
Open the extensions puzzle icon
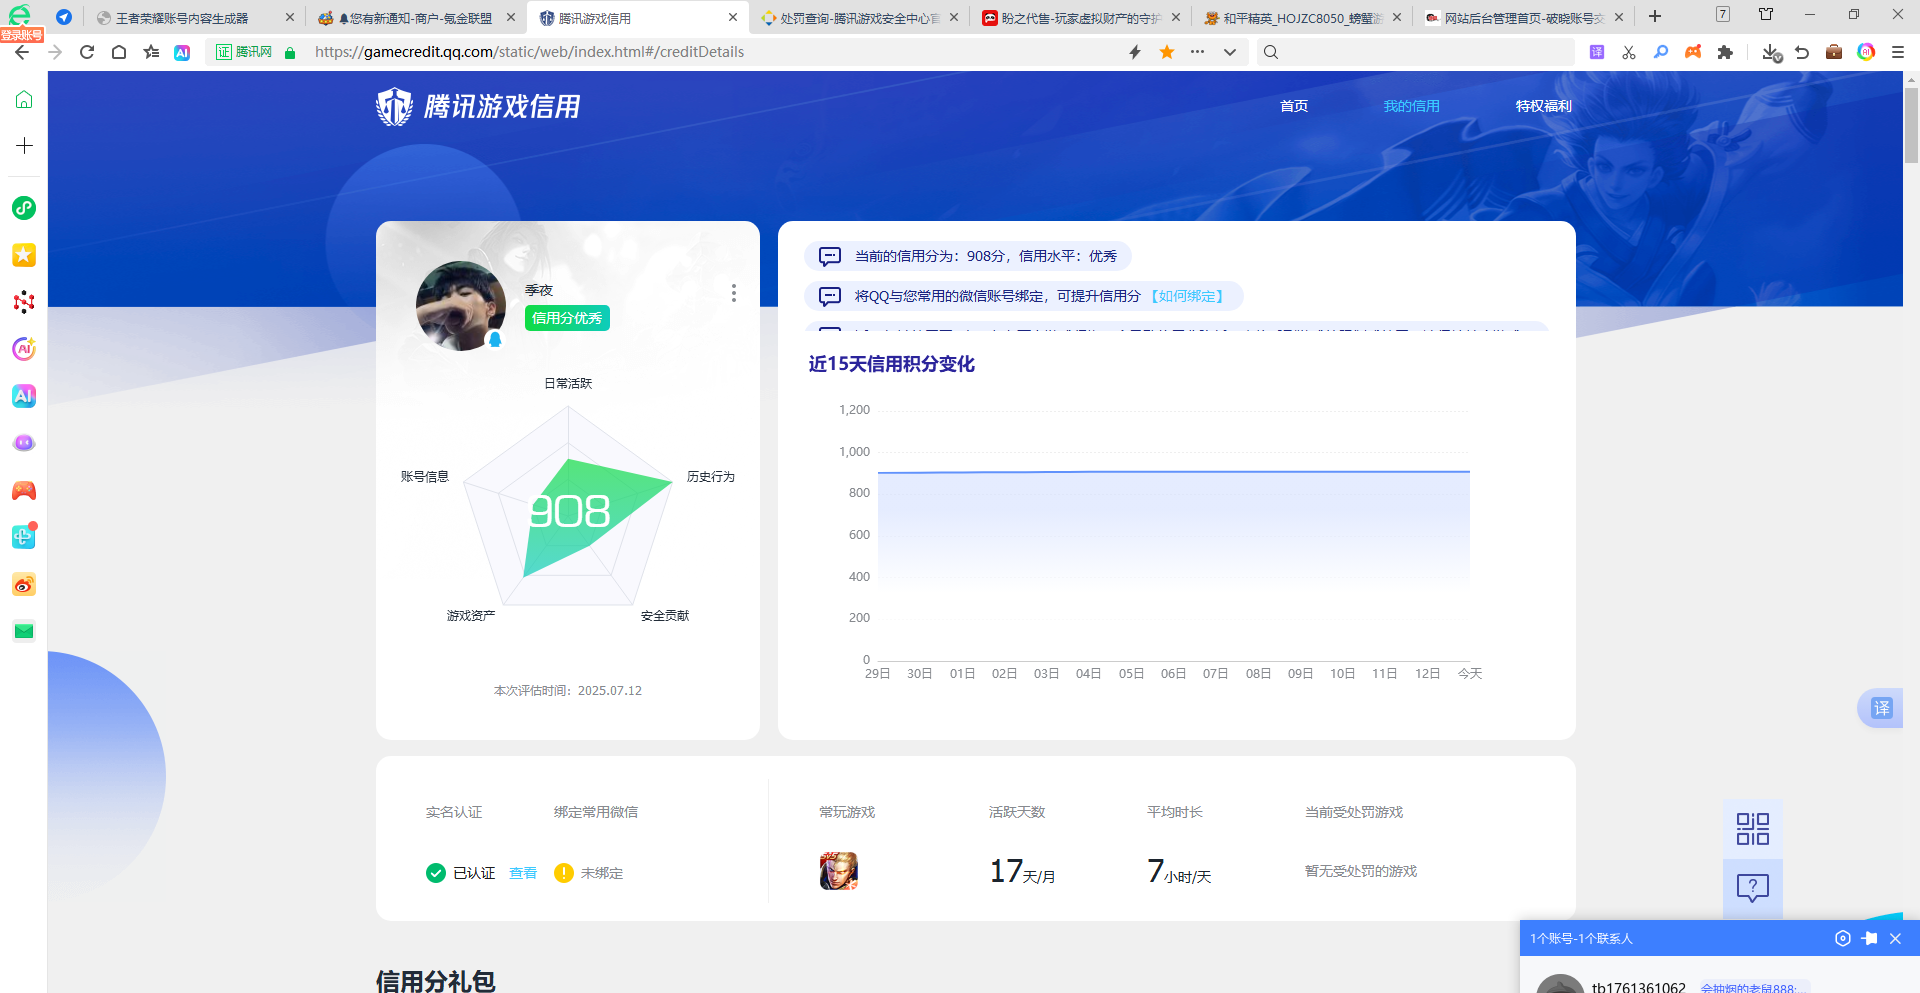1725,52
